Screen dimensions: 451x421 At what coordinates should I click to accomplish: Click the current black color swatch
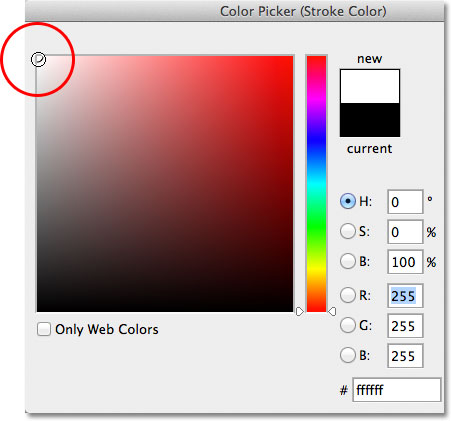point(370,120)
